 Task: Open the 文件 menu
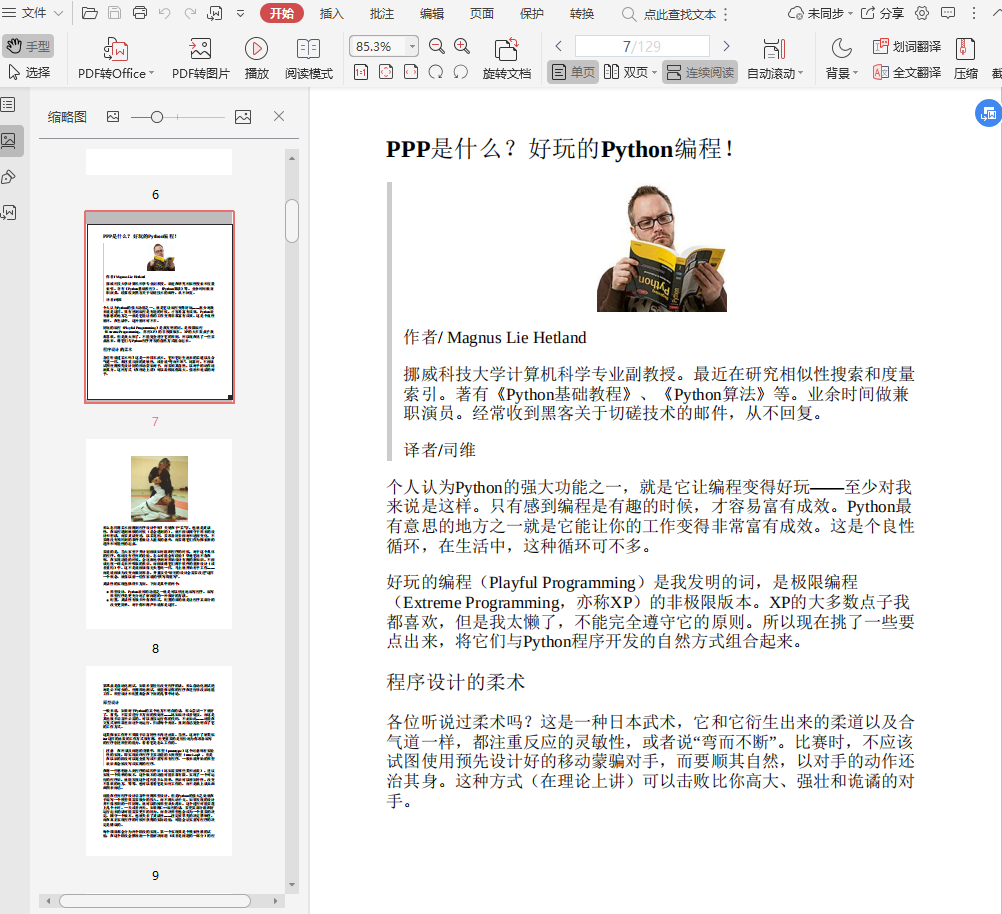coord(32,13)
